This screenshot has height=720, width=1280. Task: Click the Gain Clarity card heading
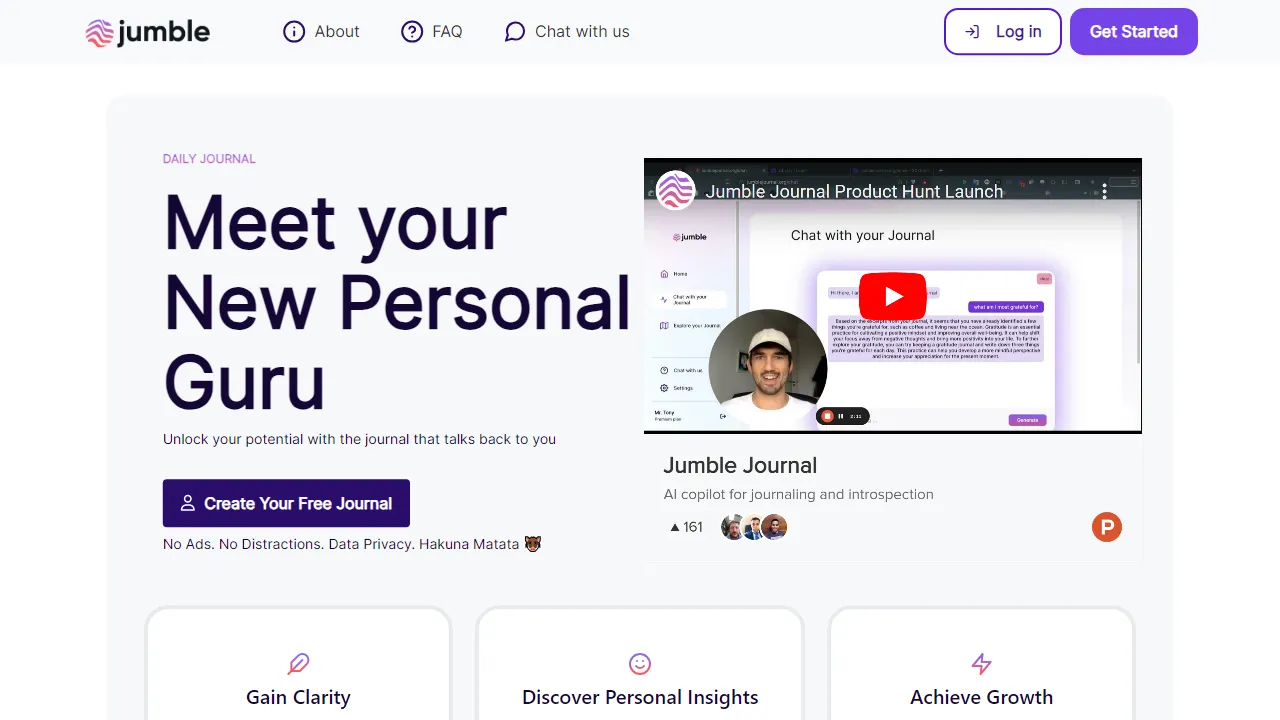click(x=298, y=697)
